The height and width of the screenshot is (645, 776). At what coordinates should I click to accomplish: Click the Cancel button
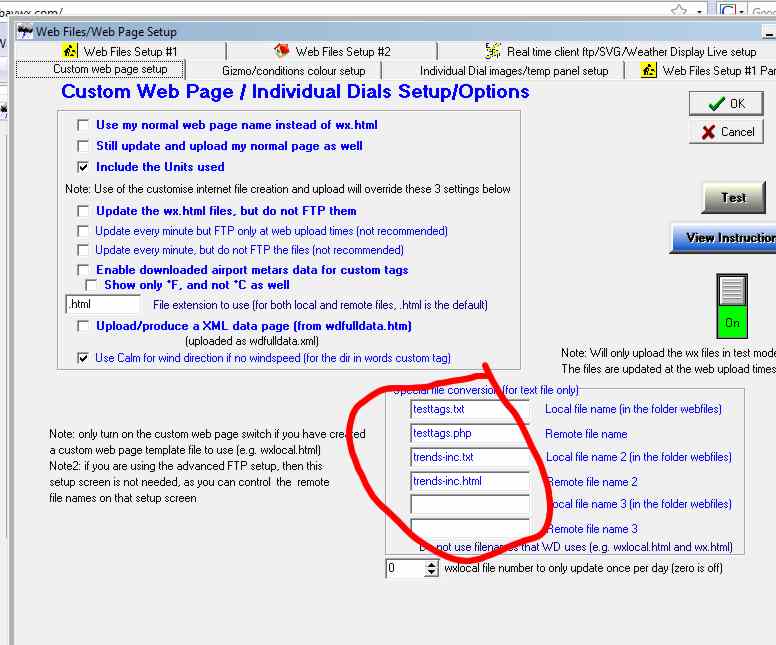[726, 132]
